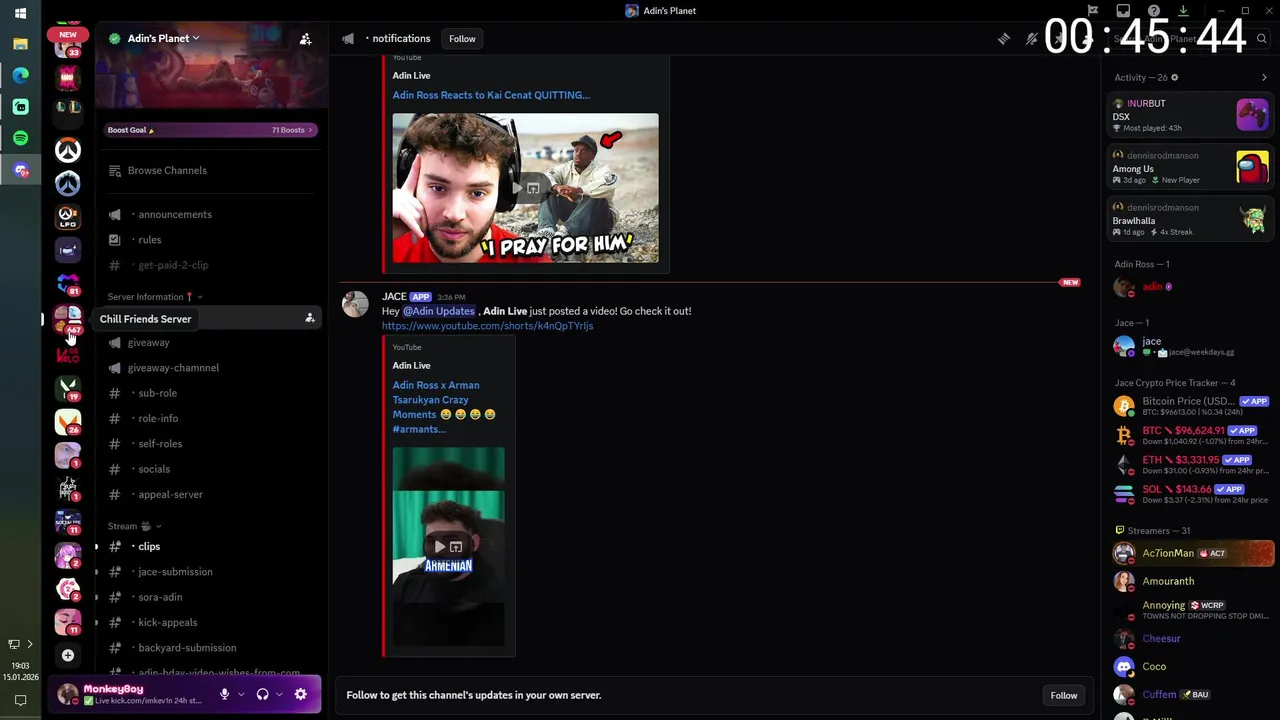This screenshot has height=720, width=1280.
Task: Open the Threads icon in header
Action: pyautogui.click(x=1004, y=39)
